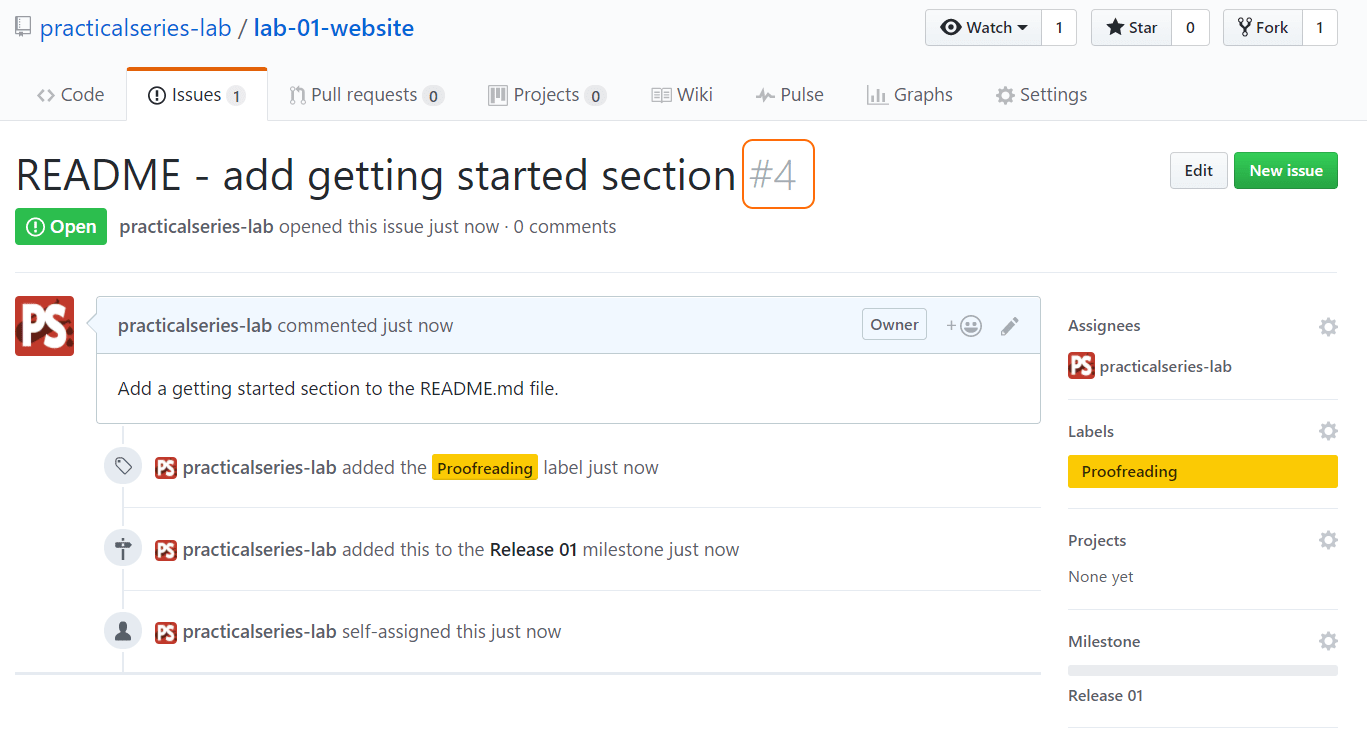The width and height of the screenshot is (1367, 734).
Task: Go to the Settings tab
Action: 1041,95
